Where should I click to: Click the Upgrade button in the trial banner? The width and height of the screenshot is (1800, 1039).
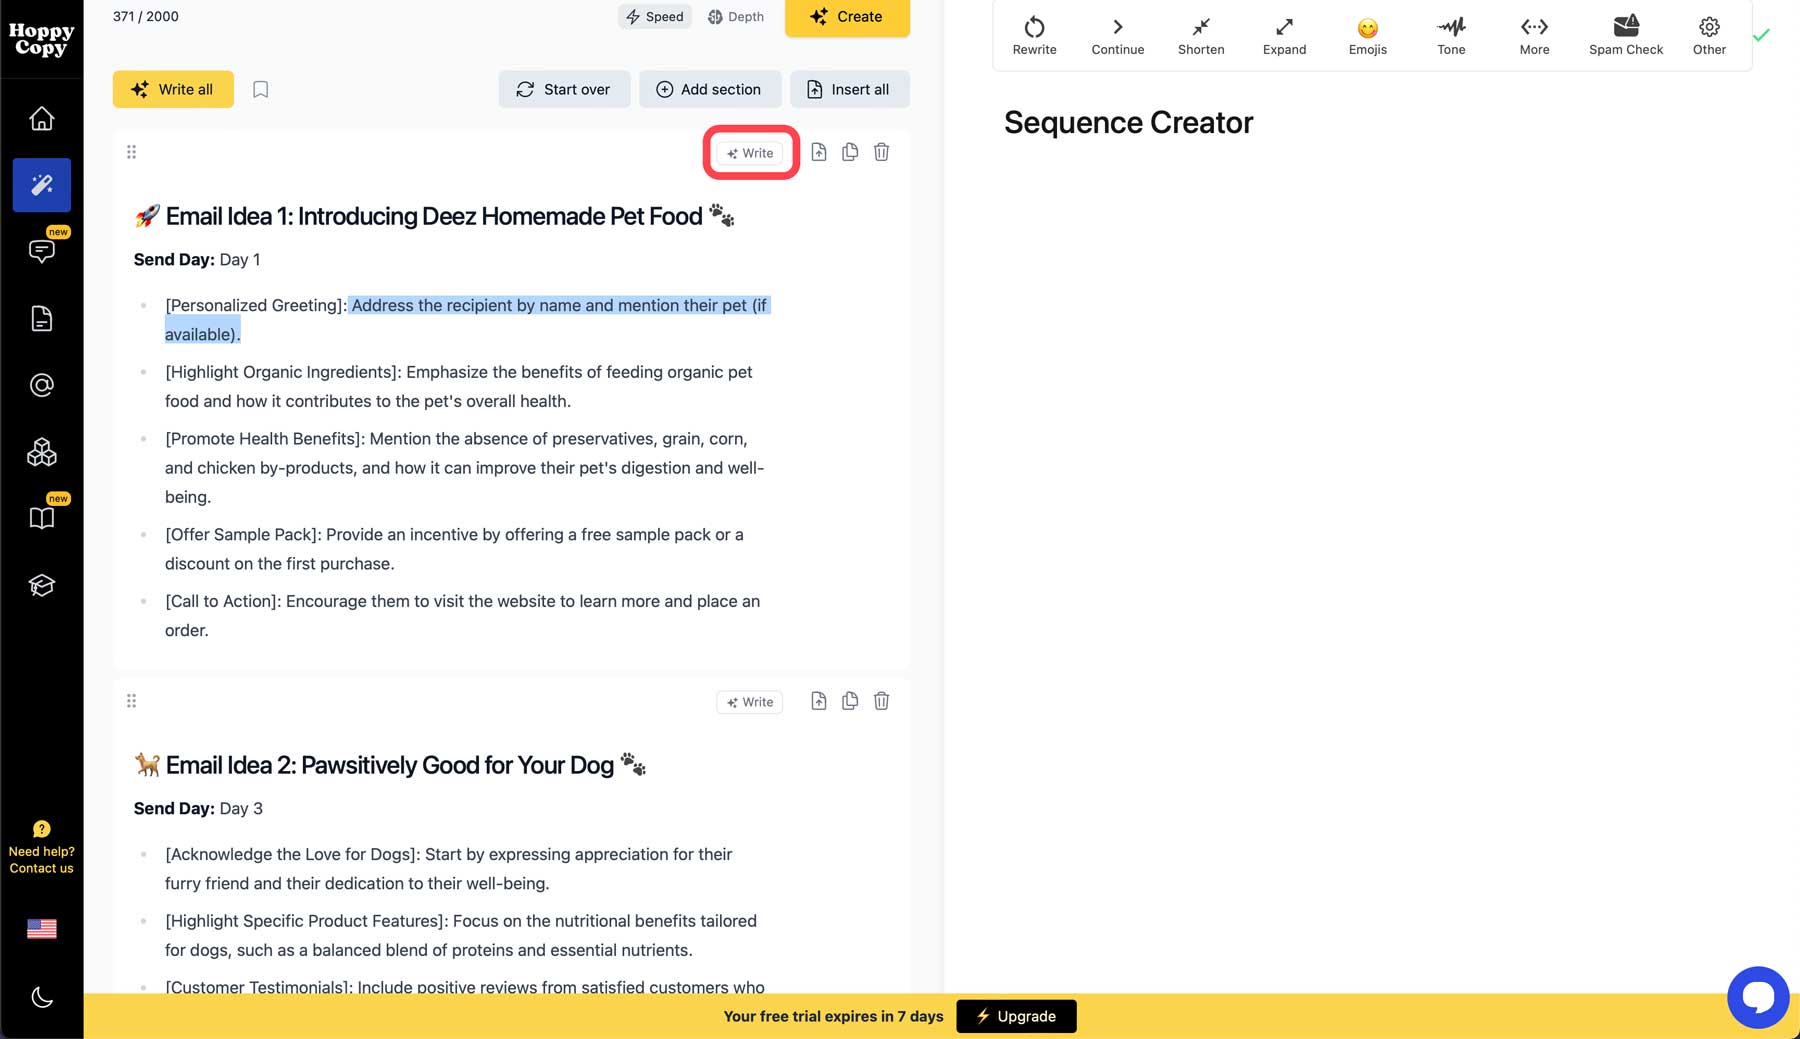[1016, 1016]
